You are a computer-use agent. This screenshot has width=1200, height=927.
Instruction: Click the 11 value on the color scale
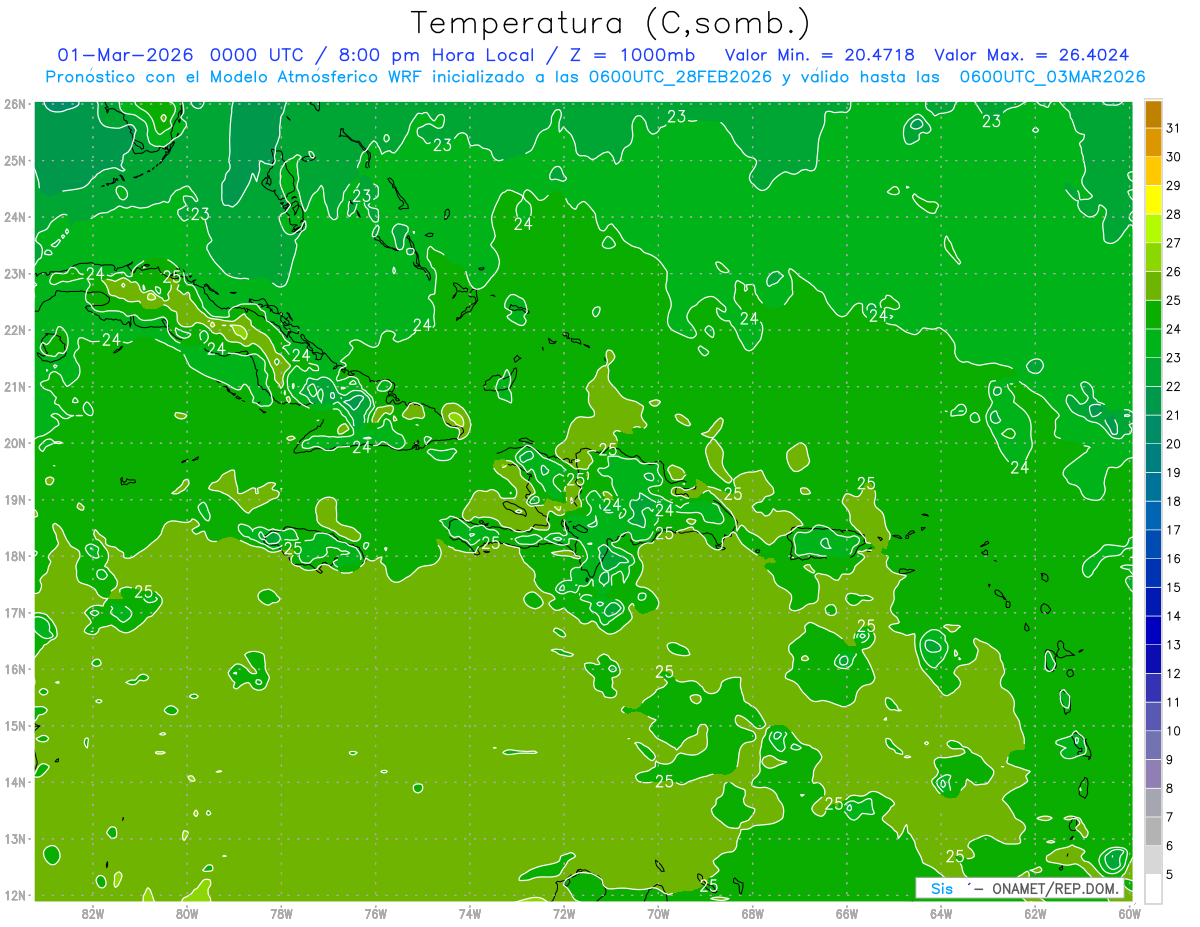tap(1173, 702)
